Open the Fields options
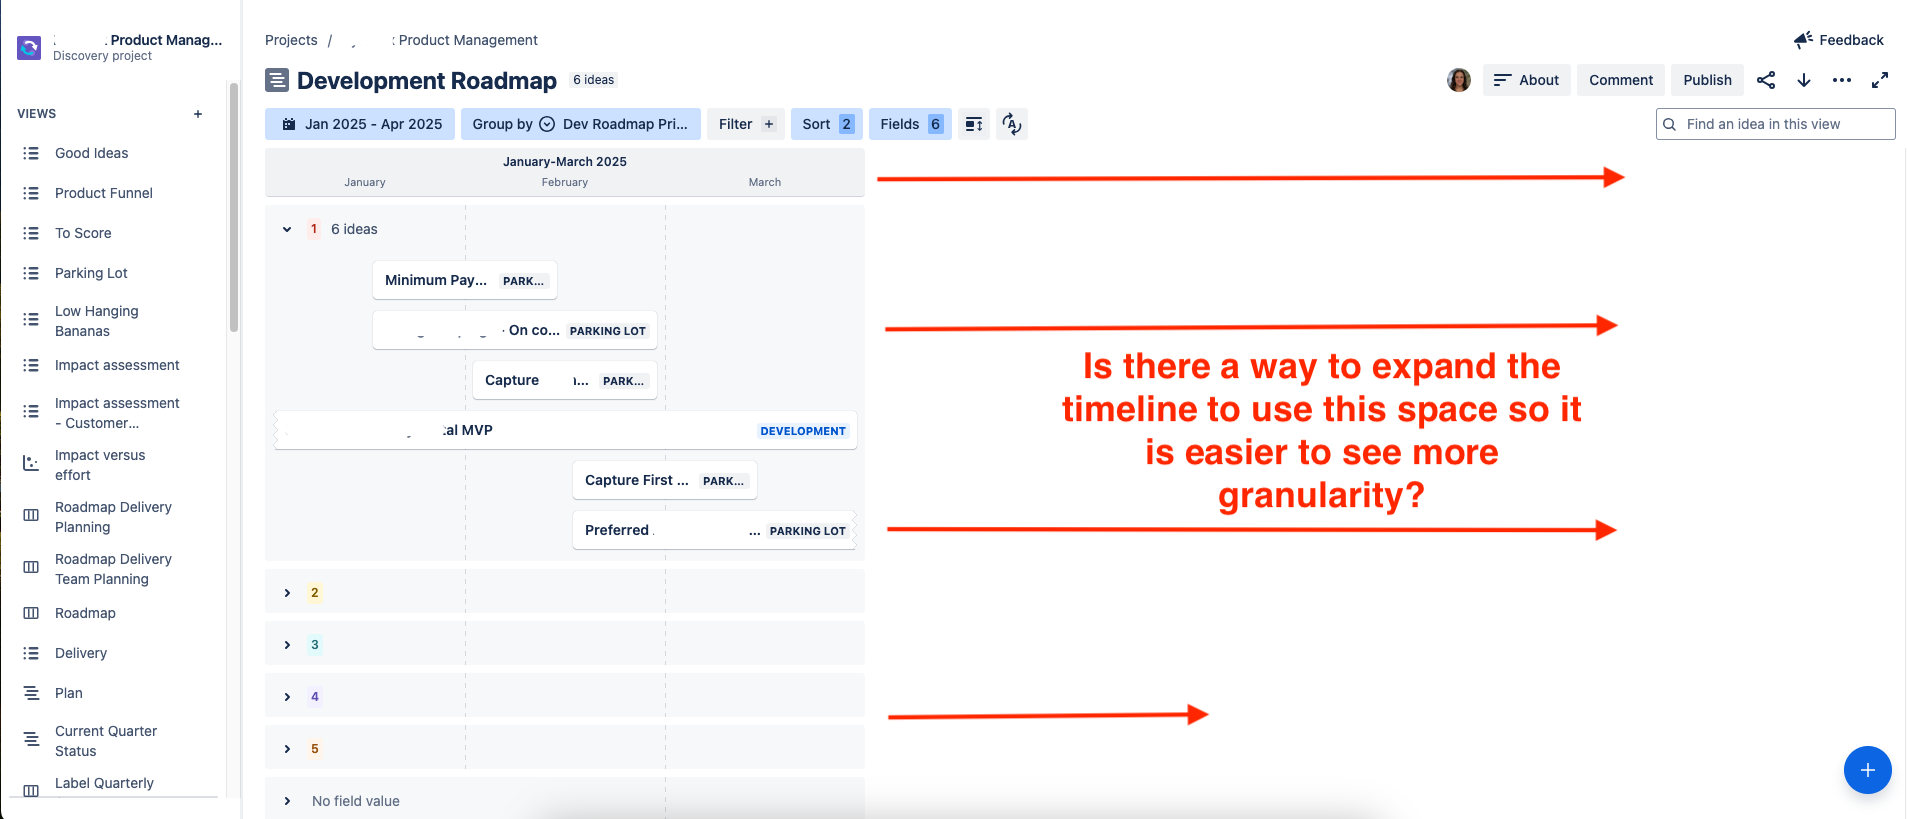This screenshot has width=1907, height=819. [911, 124]
